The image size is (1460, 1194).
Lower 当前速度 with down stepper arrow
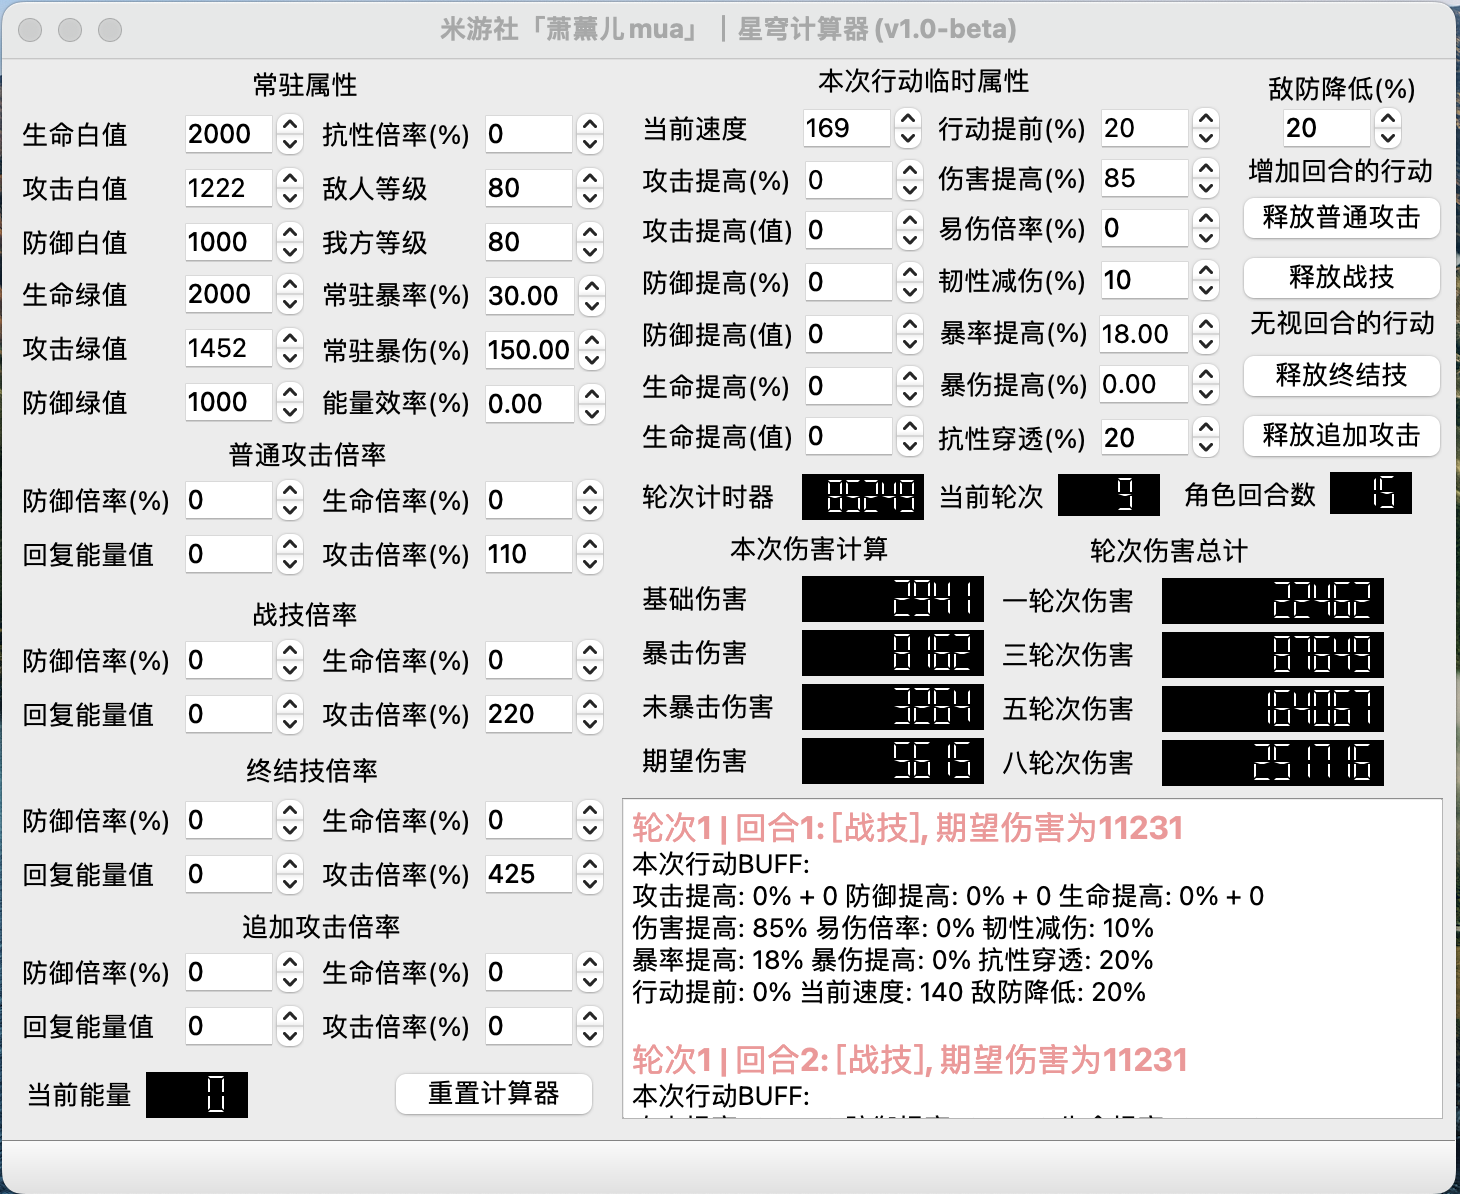point(908,138)
